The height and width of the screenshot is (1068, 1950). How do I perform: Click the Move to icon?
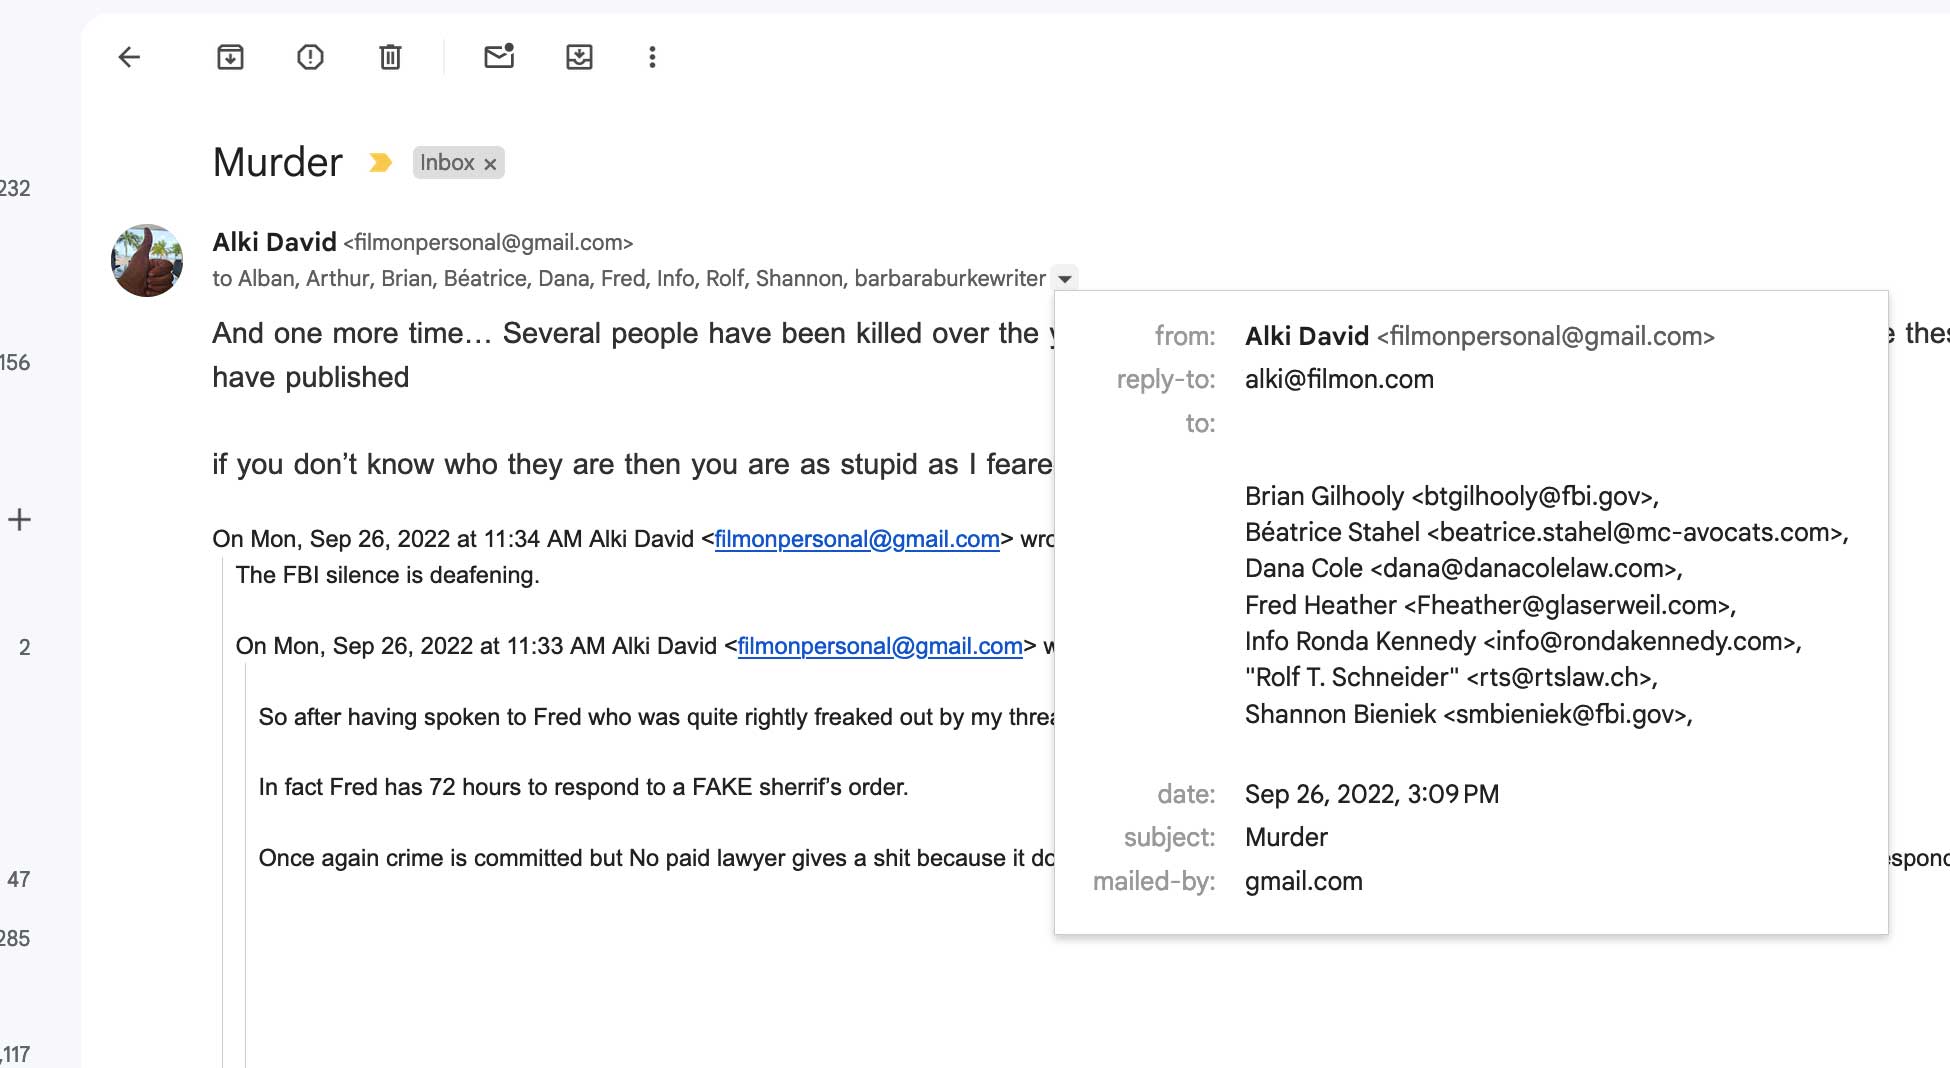pyautogui.click(x=579, y=57)
